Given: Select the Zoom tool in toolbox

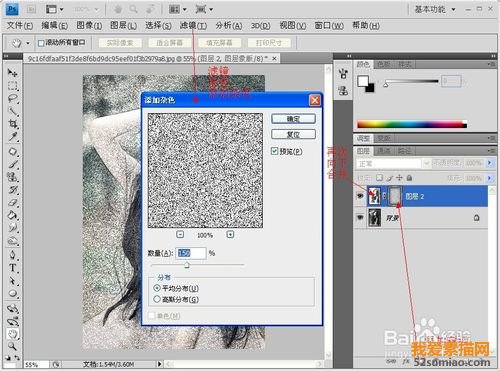Looking at the screenshot, I should click(13, 347).
